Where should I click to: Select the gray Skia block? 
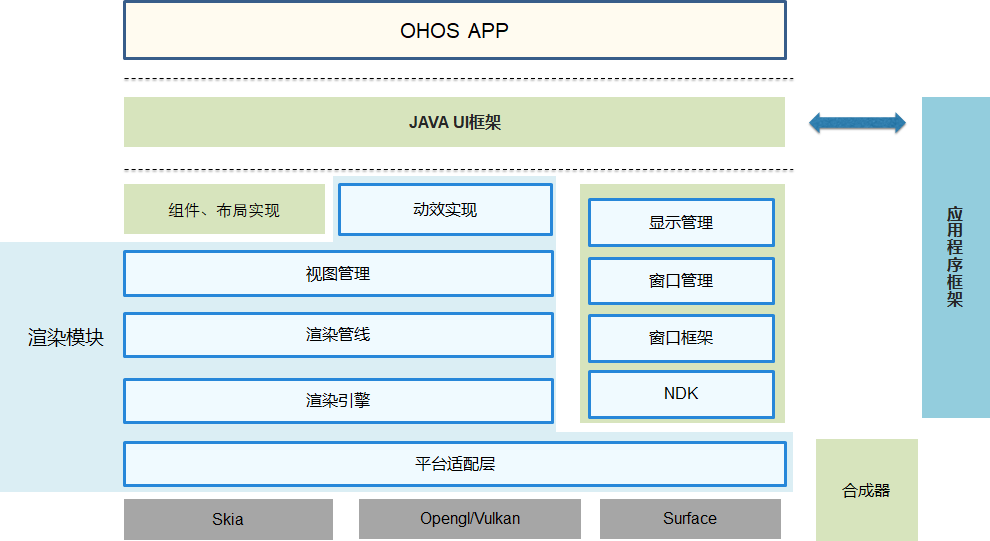[228, 519]
